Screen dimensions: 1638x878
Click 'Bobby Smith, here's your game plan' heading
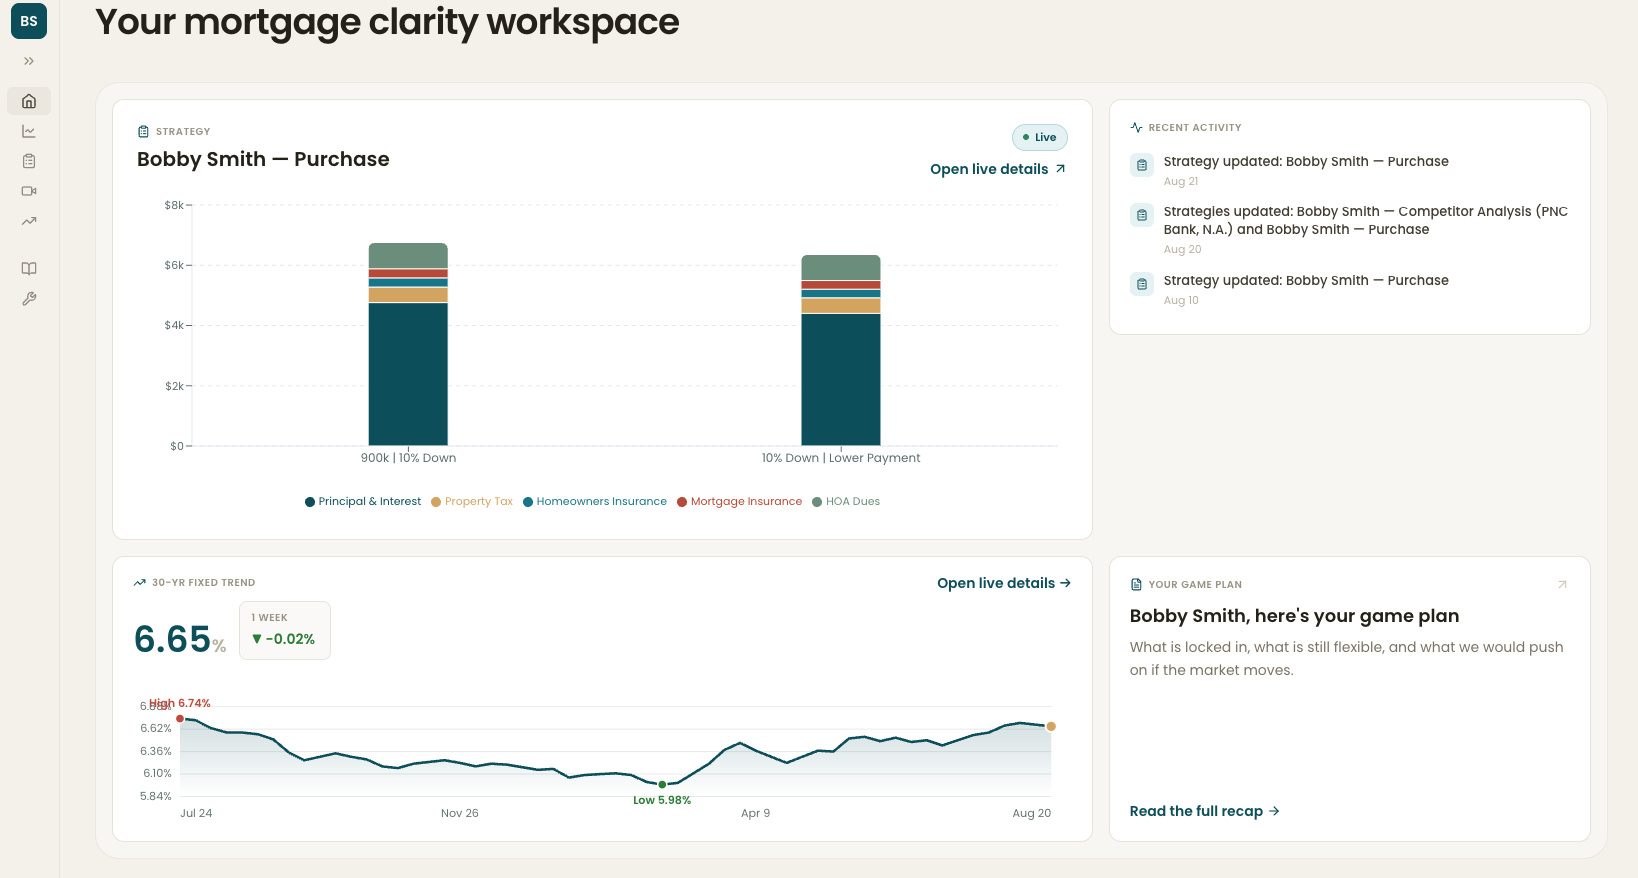pos(1294,616)
